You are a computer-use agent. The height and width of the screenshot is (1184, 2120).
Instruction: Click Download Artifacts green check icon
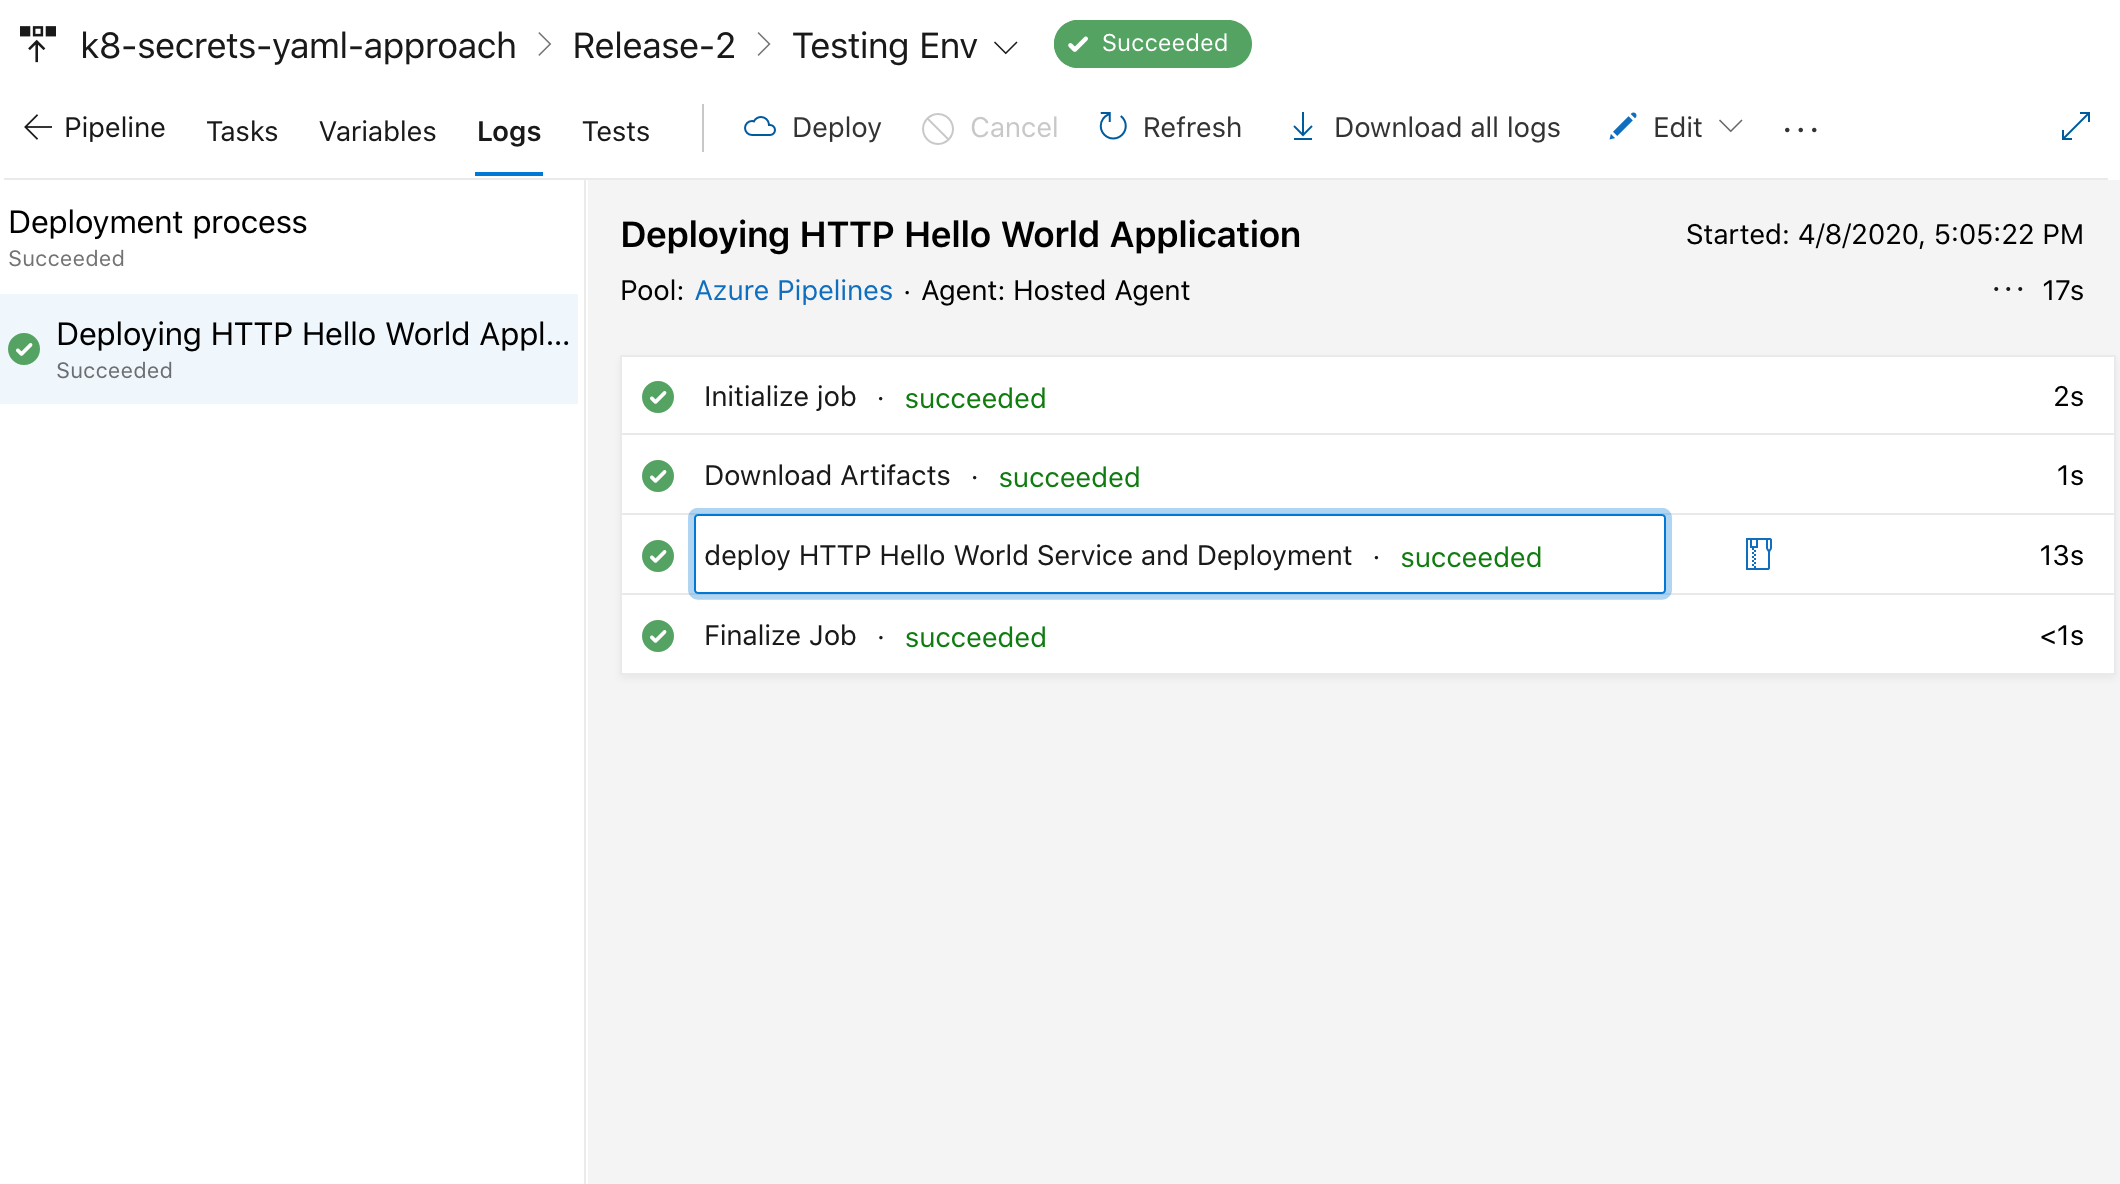pos(658,476)
